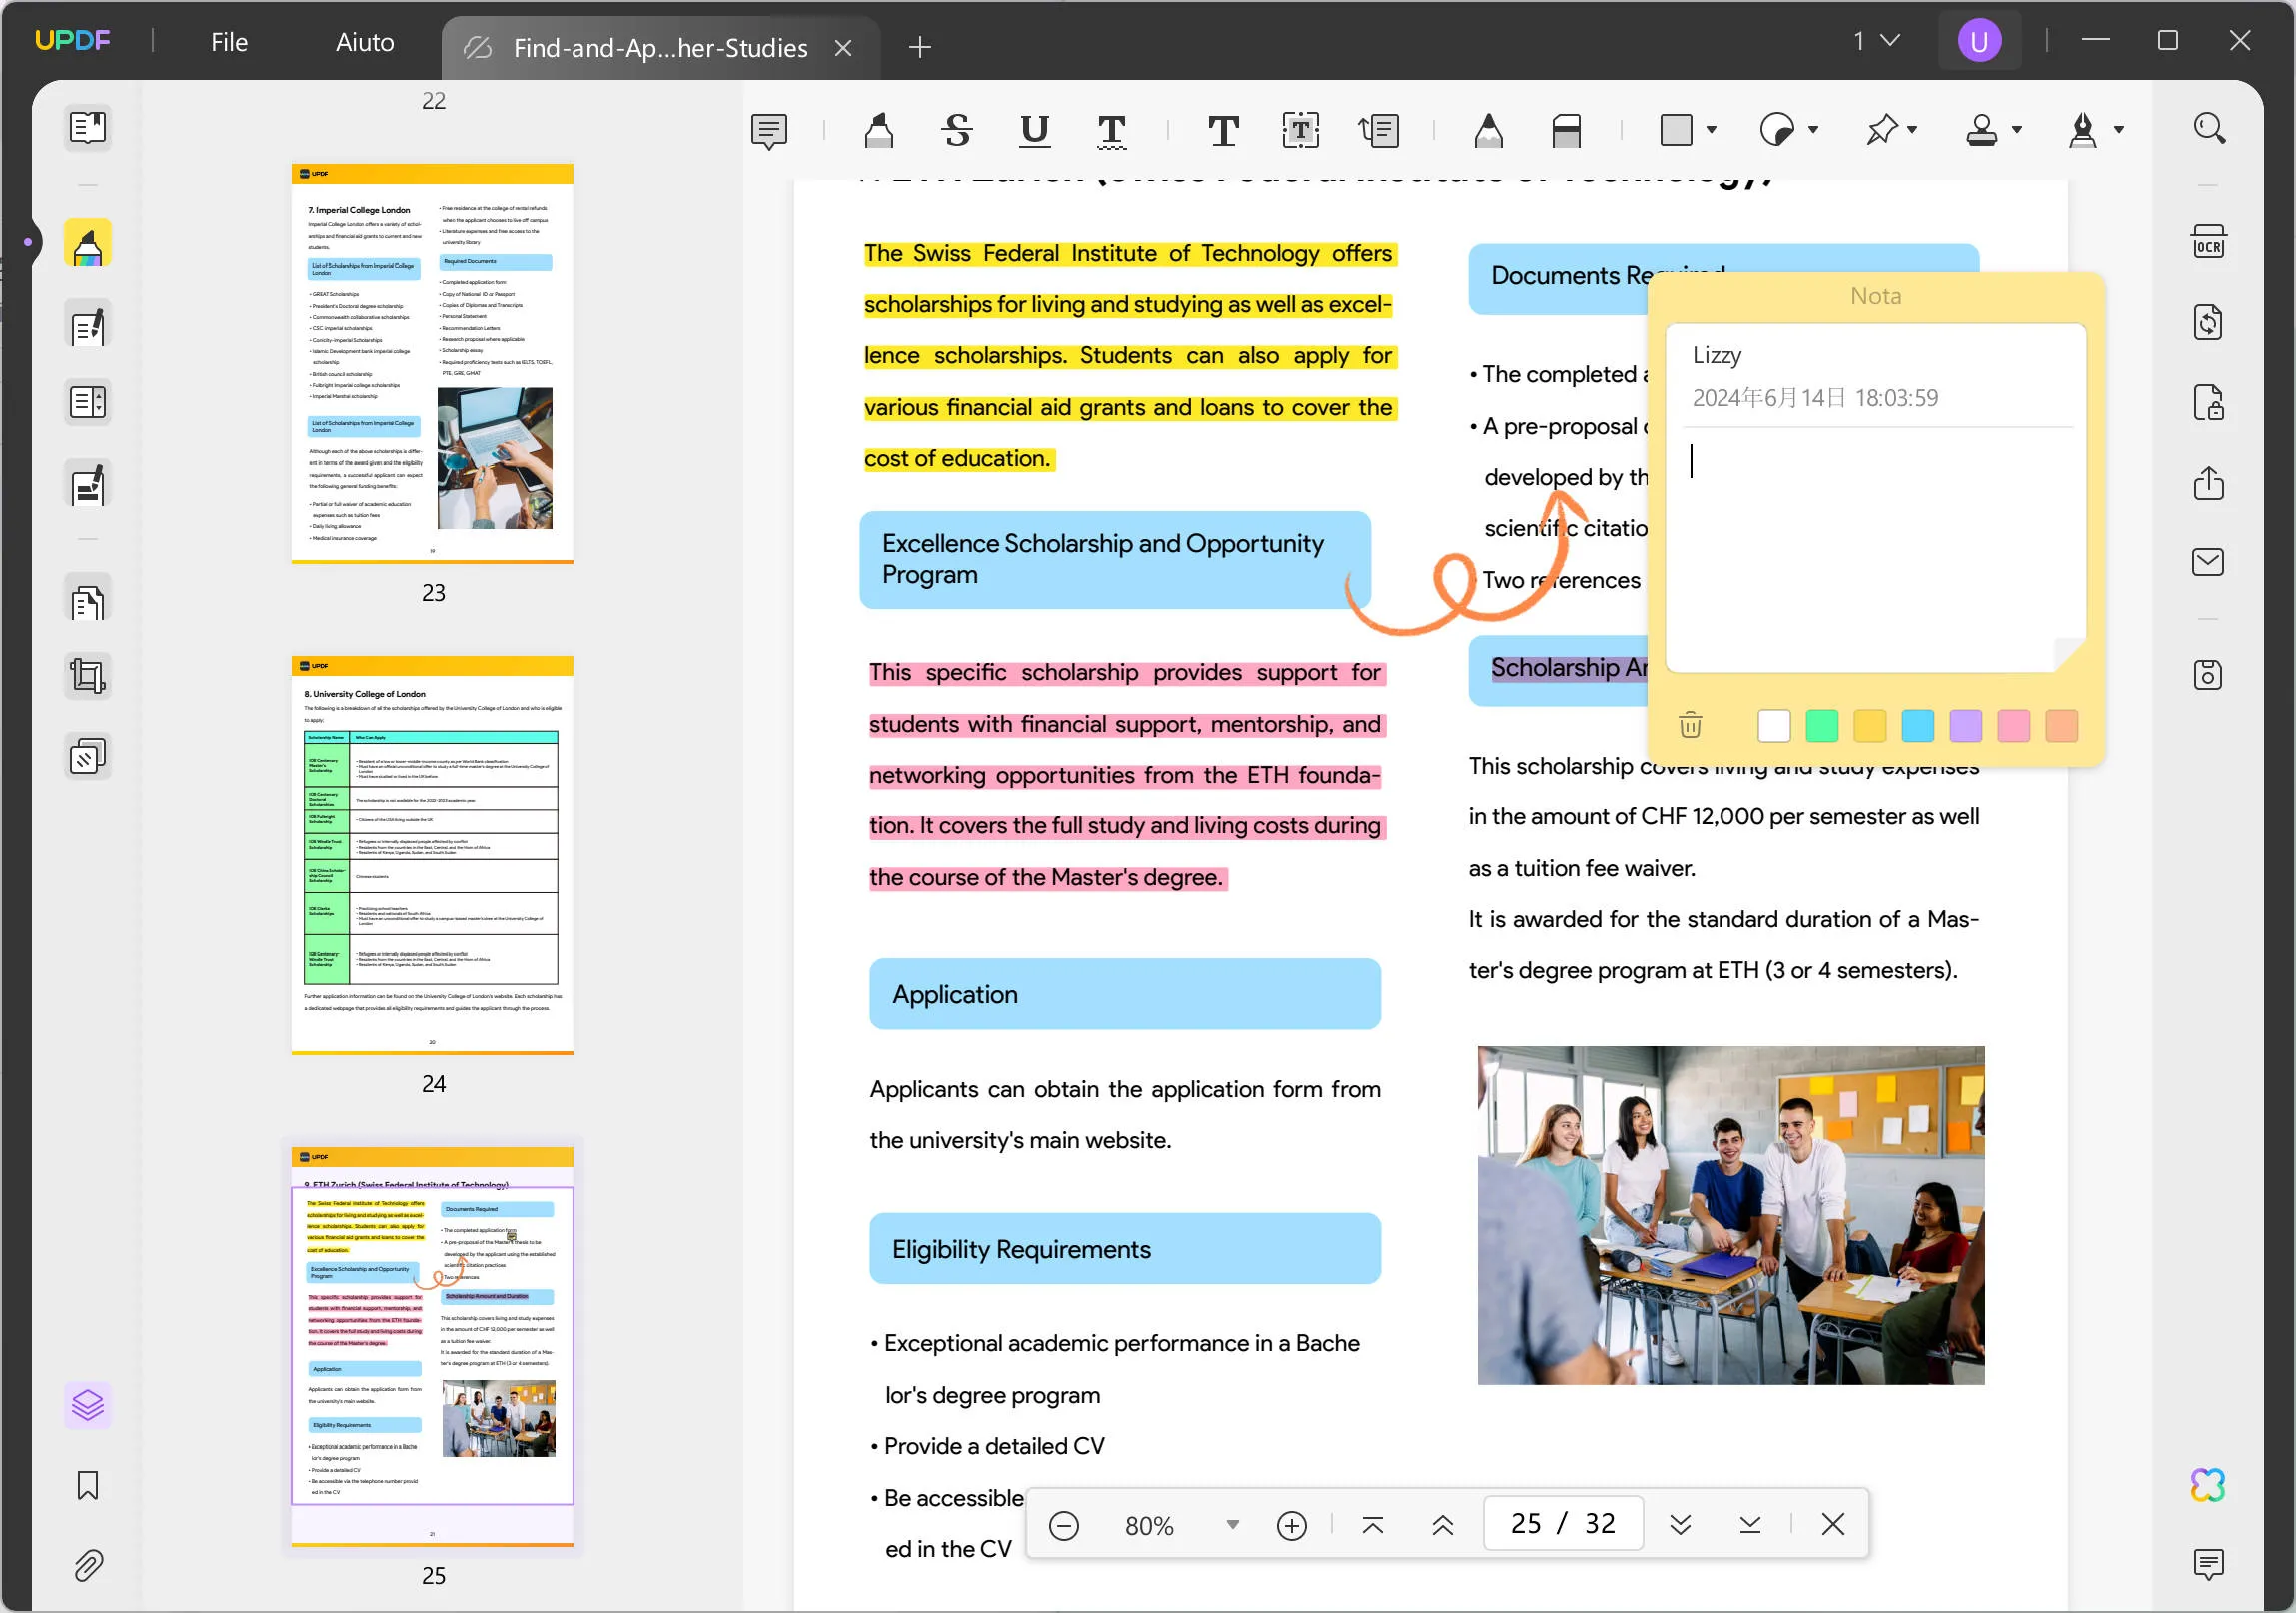Viewport: 2296px width, 1613px height.
Task: Delete the current sticky note
Action: pyautogui.click(x=1689, y=723)
